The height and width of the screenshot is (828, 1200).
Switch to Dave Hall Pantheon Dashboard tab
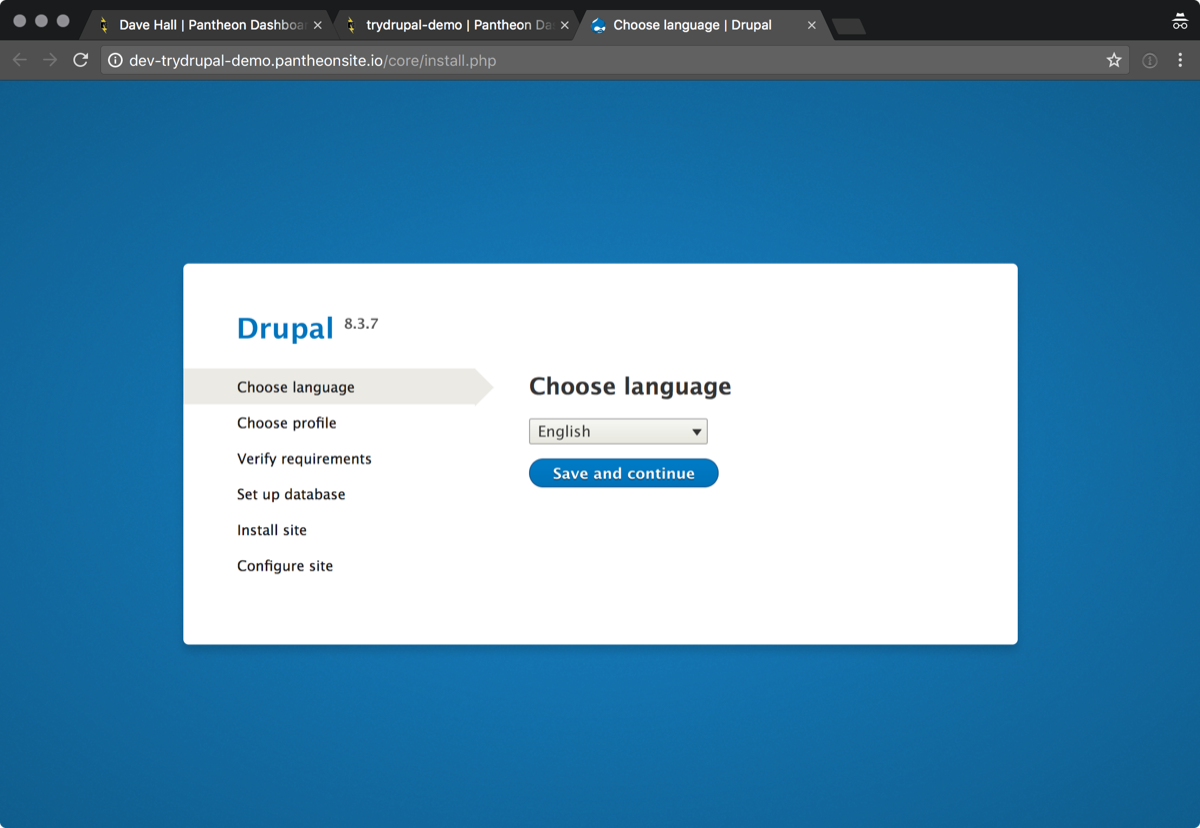pos(205,25)
